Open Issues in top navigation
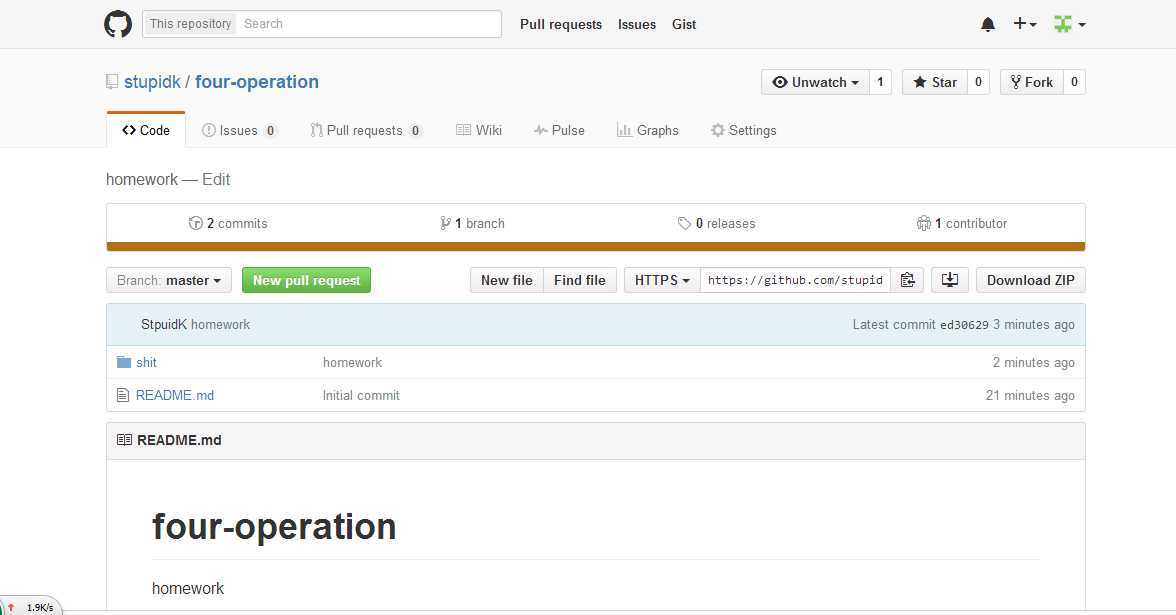The image size is (1176, 615). (x=637, y=24)
